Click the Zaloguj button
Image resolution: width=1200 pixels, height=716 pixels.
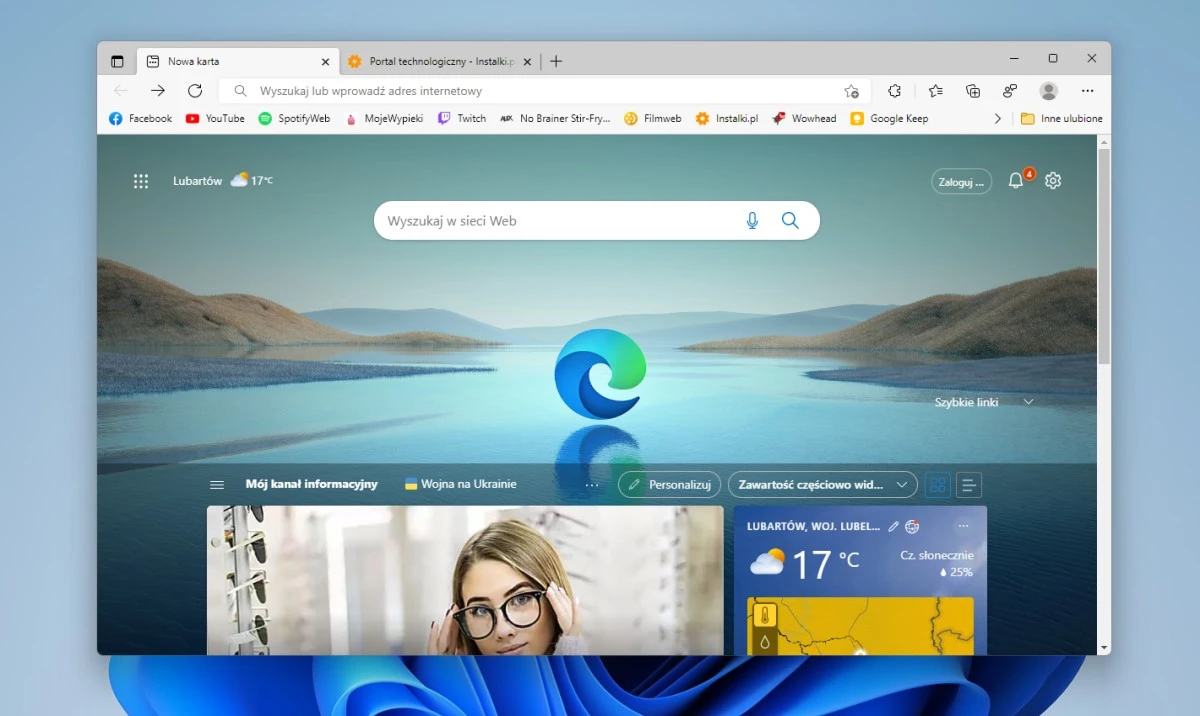coord(960,181)
